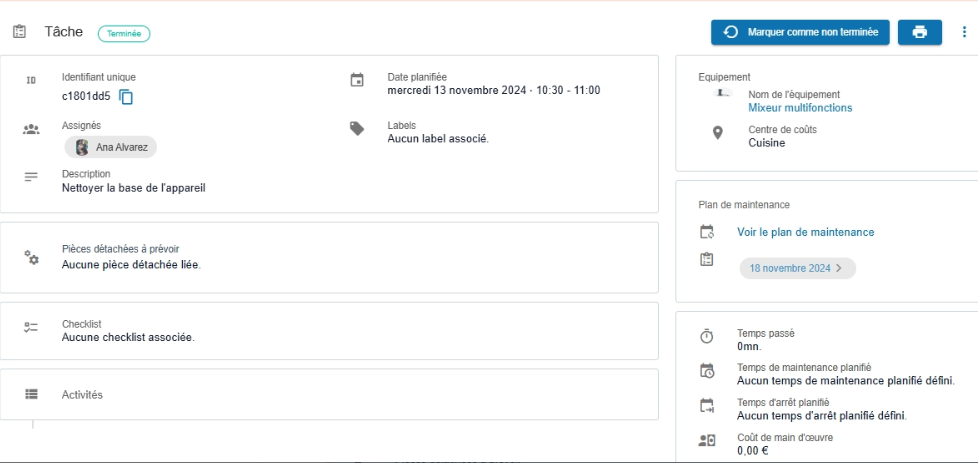Copy the unique identifier c1801dd5

[x=126, y=97]
